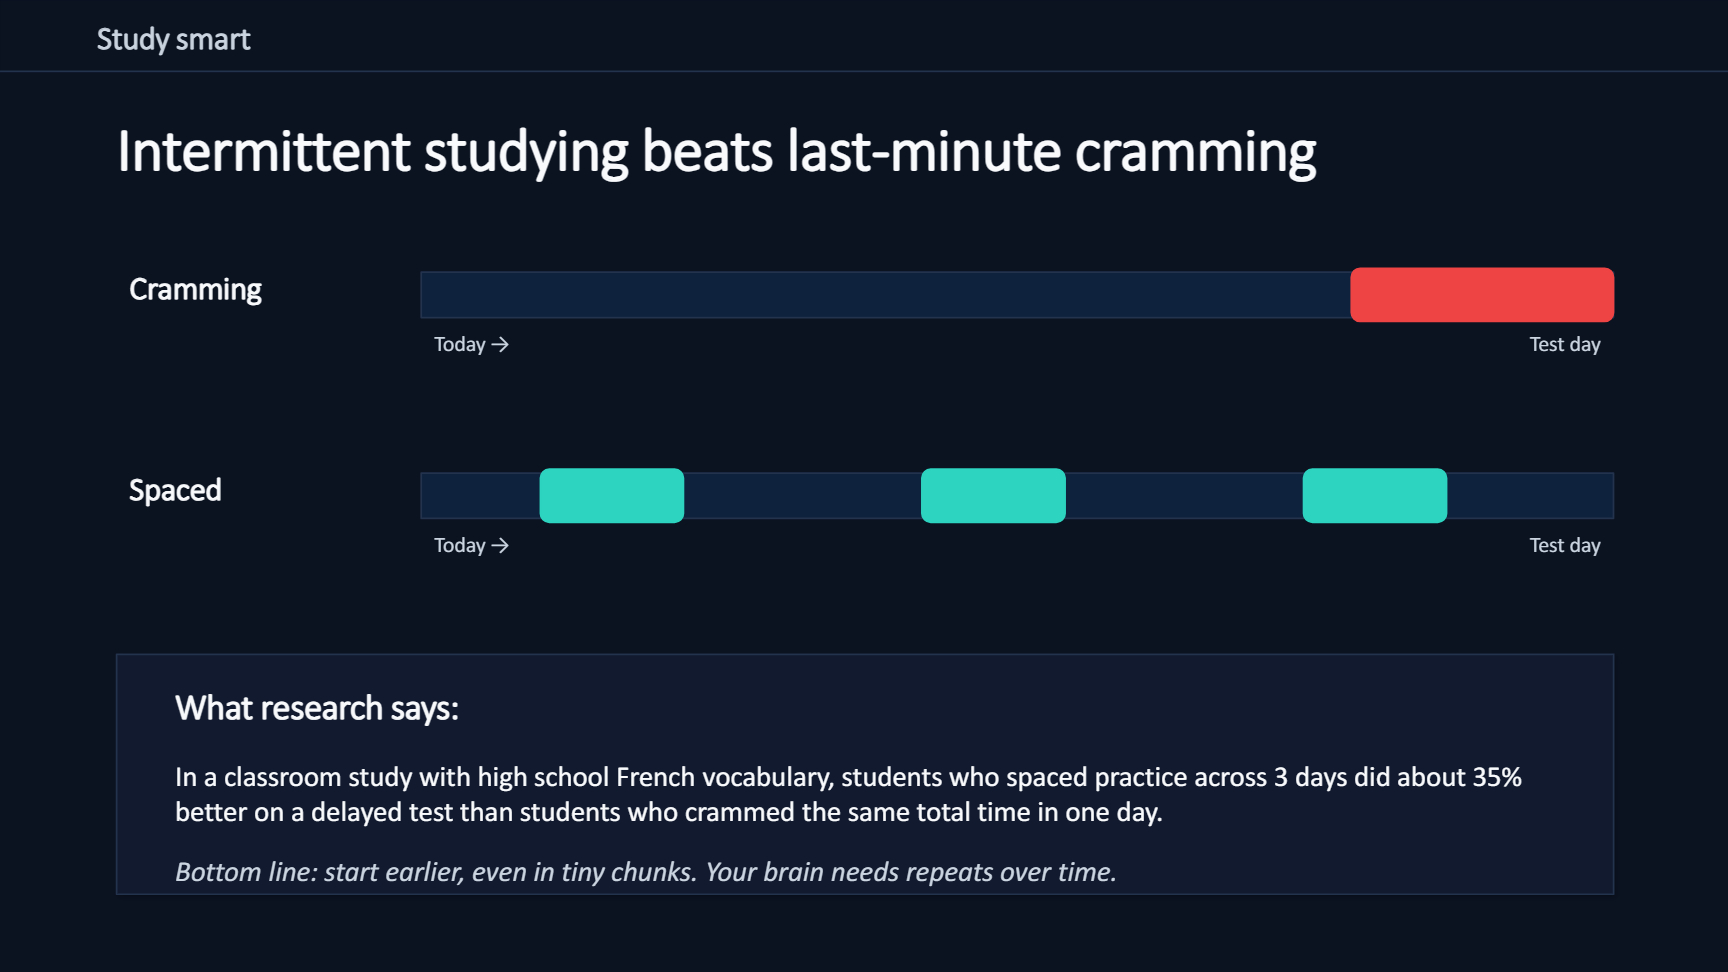Click the Today label under Cramming timeline
Image resolution: width=1728 pixels, height=972 pixels.
click(459, 344)
